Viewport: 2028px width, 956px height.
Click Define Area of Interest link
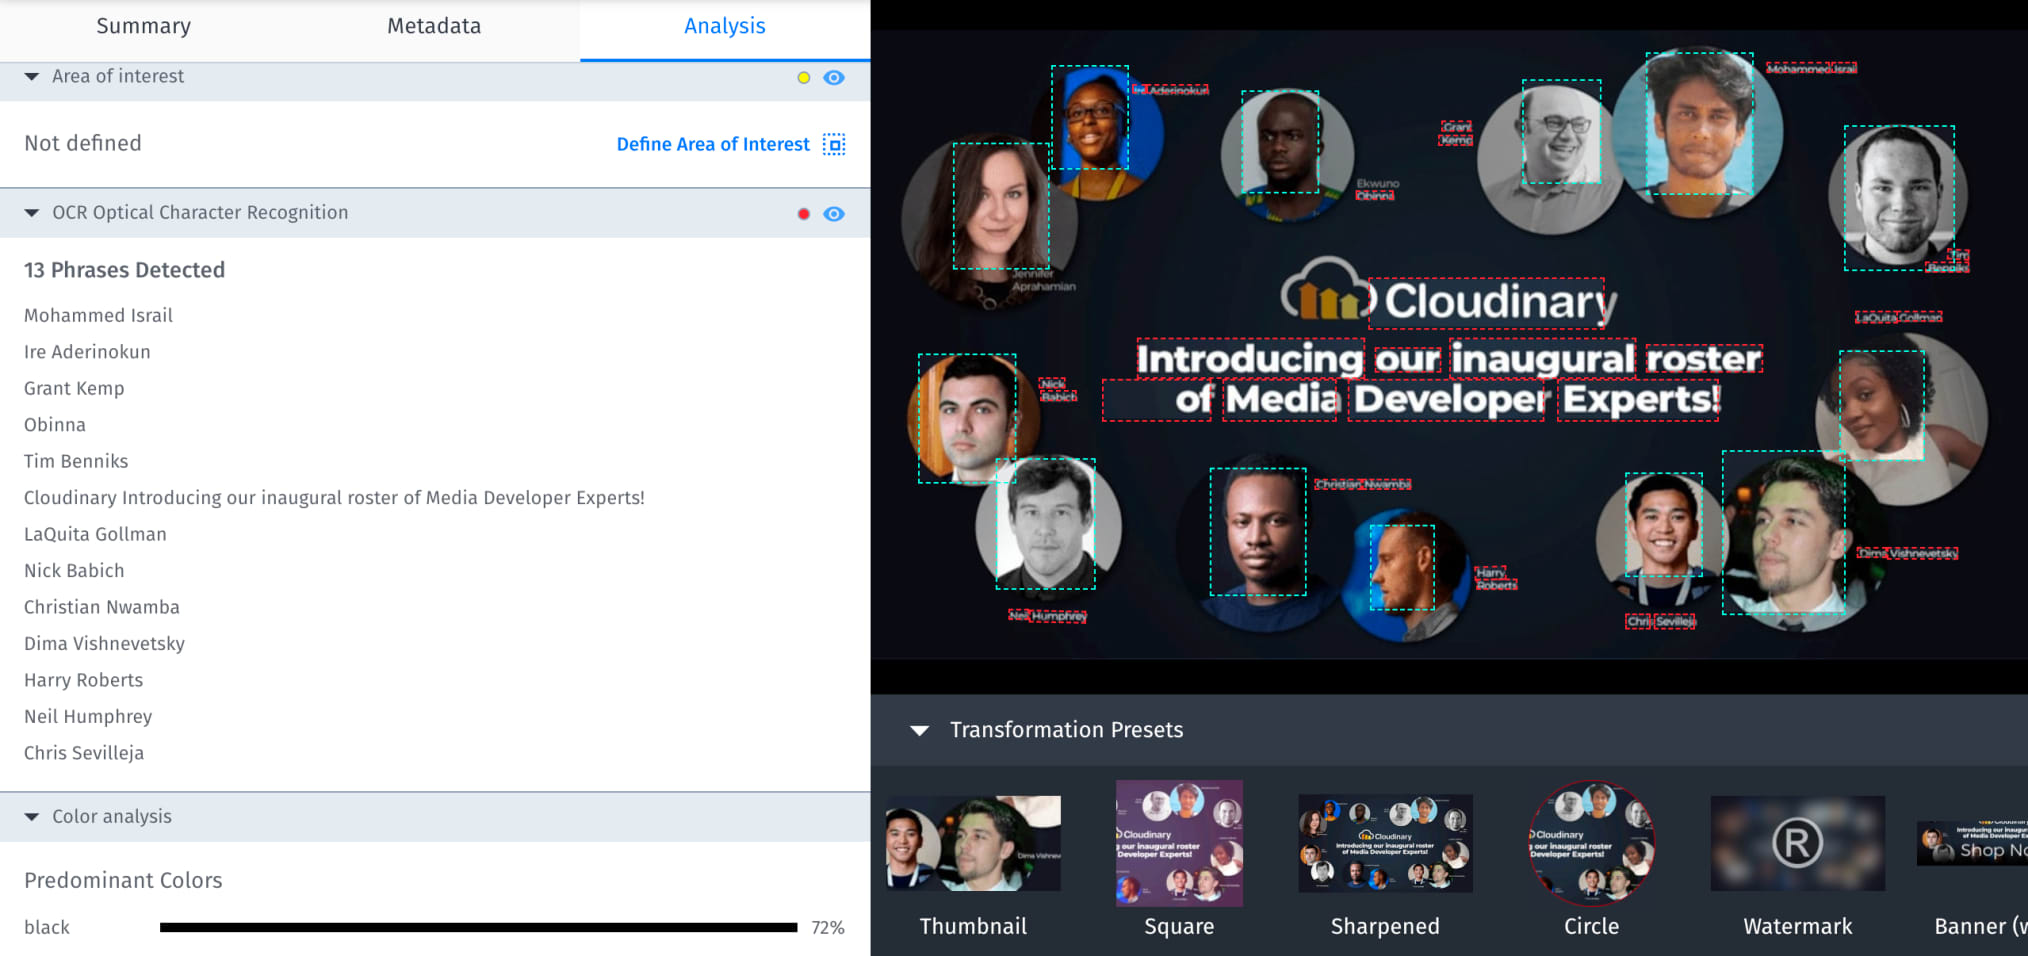click(713, 144)
